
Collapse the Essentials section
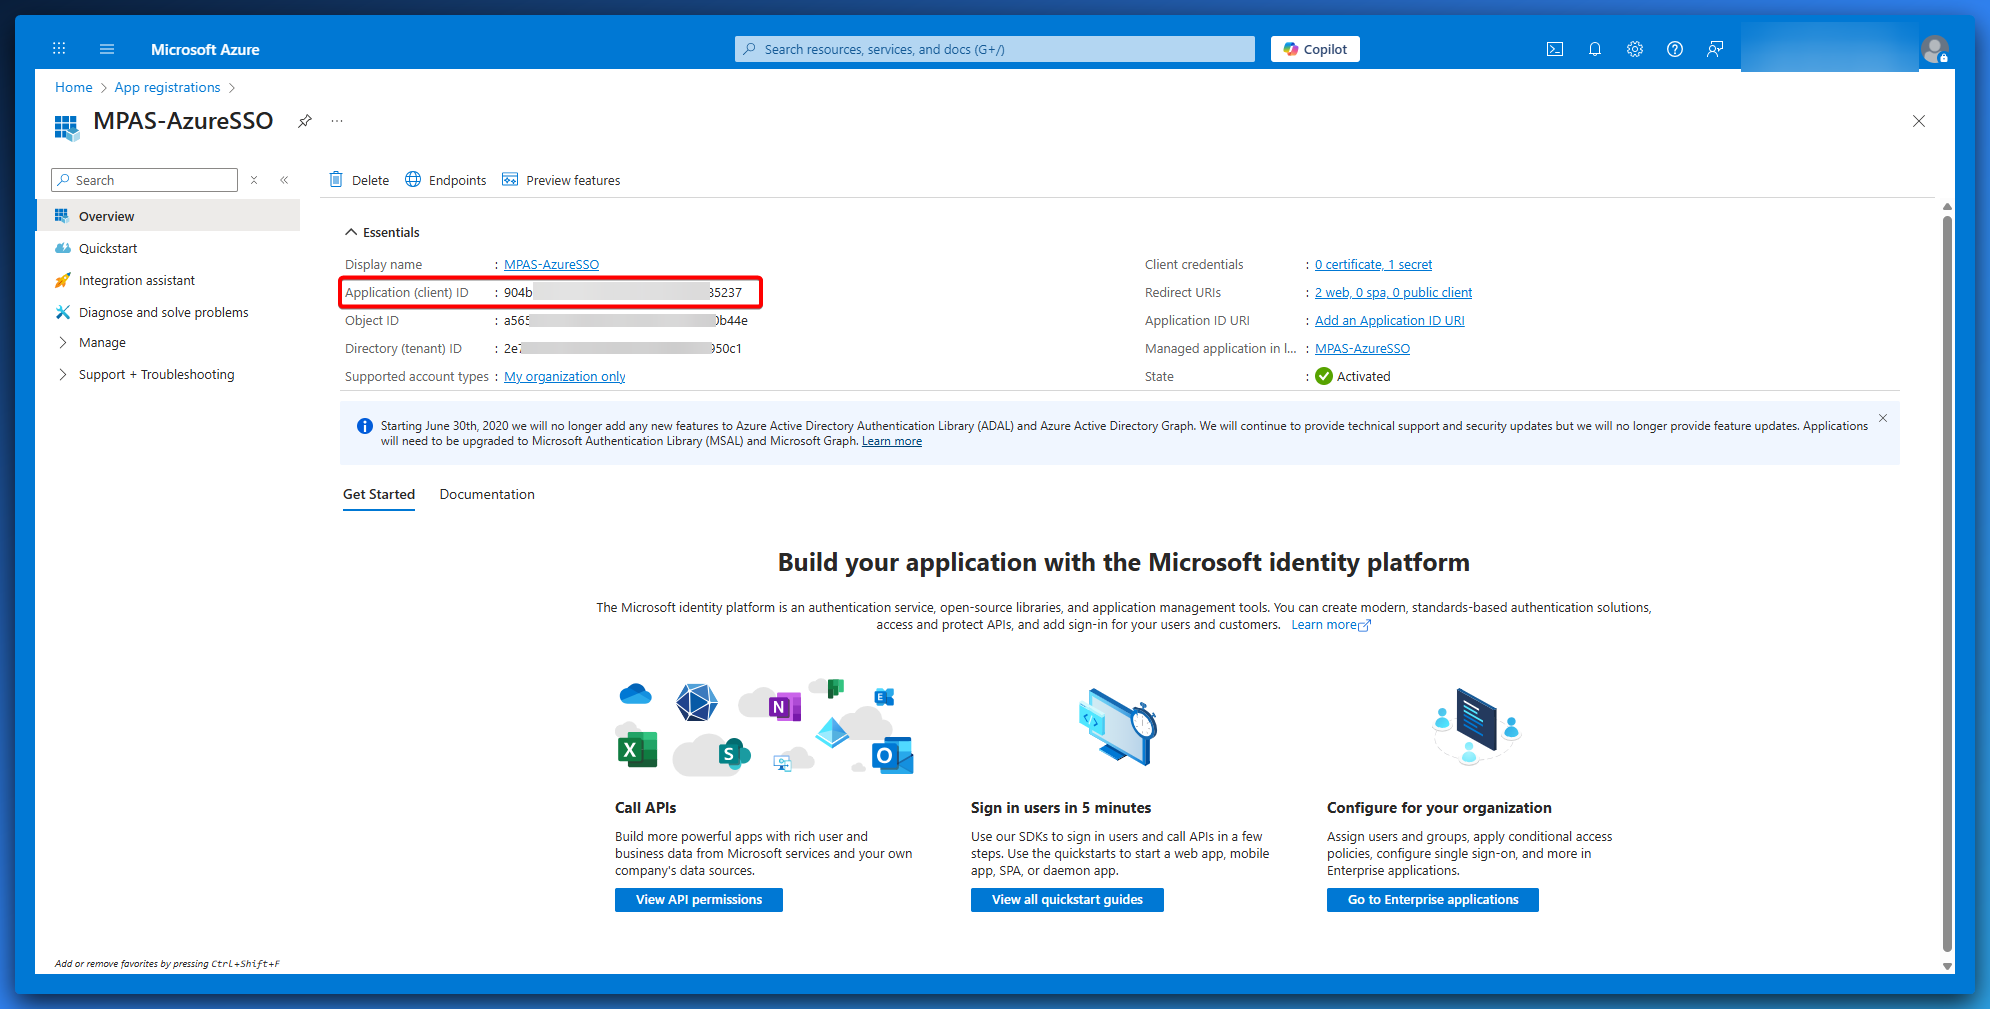382,232
